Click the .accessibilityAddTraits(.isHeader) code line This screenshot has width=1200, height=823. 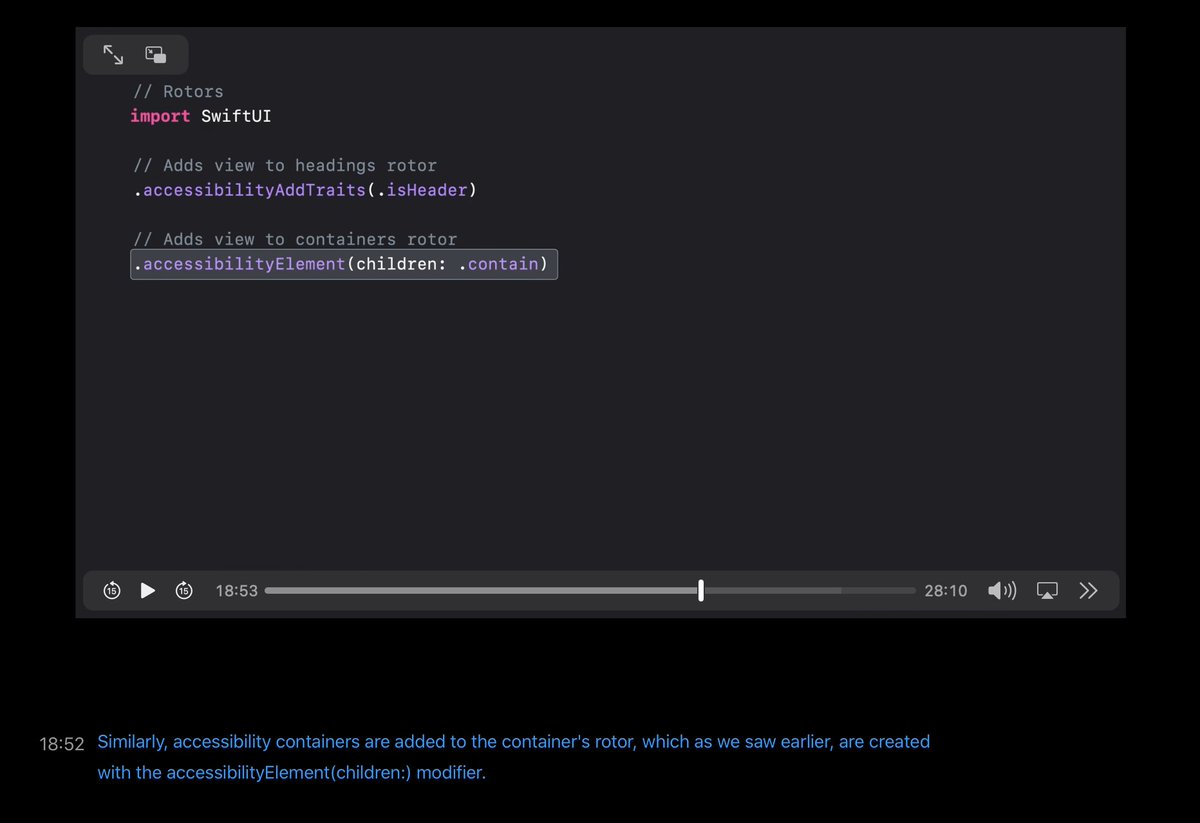(304, 190)
